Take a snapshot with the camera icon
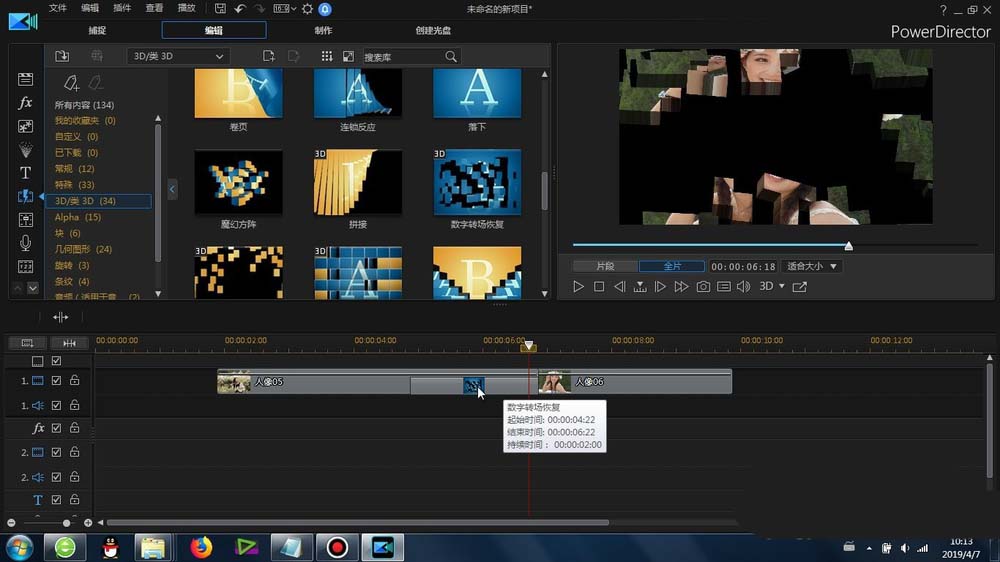The height and width of the screenshot is (562, 1000). click(703, 287)
